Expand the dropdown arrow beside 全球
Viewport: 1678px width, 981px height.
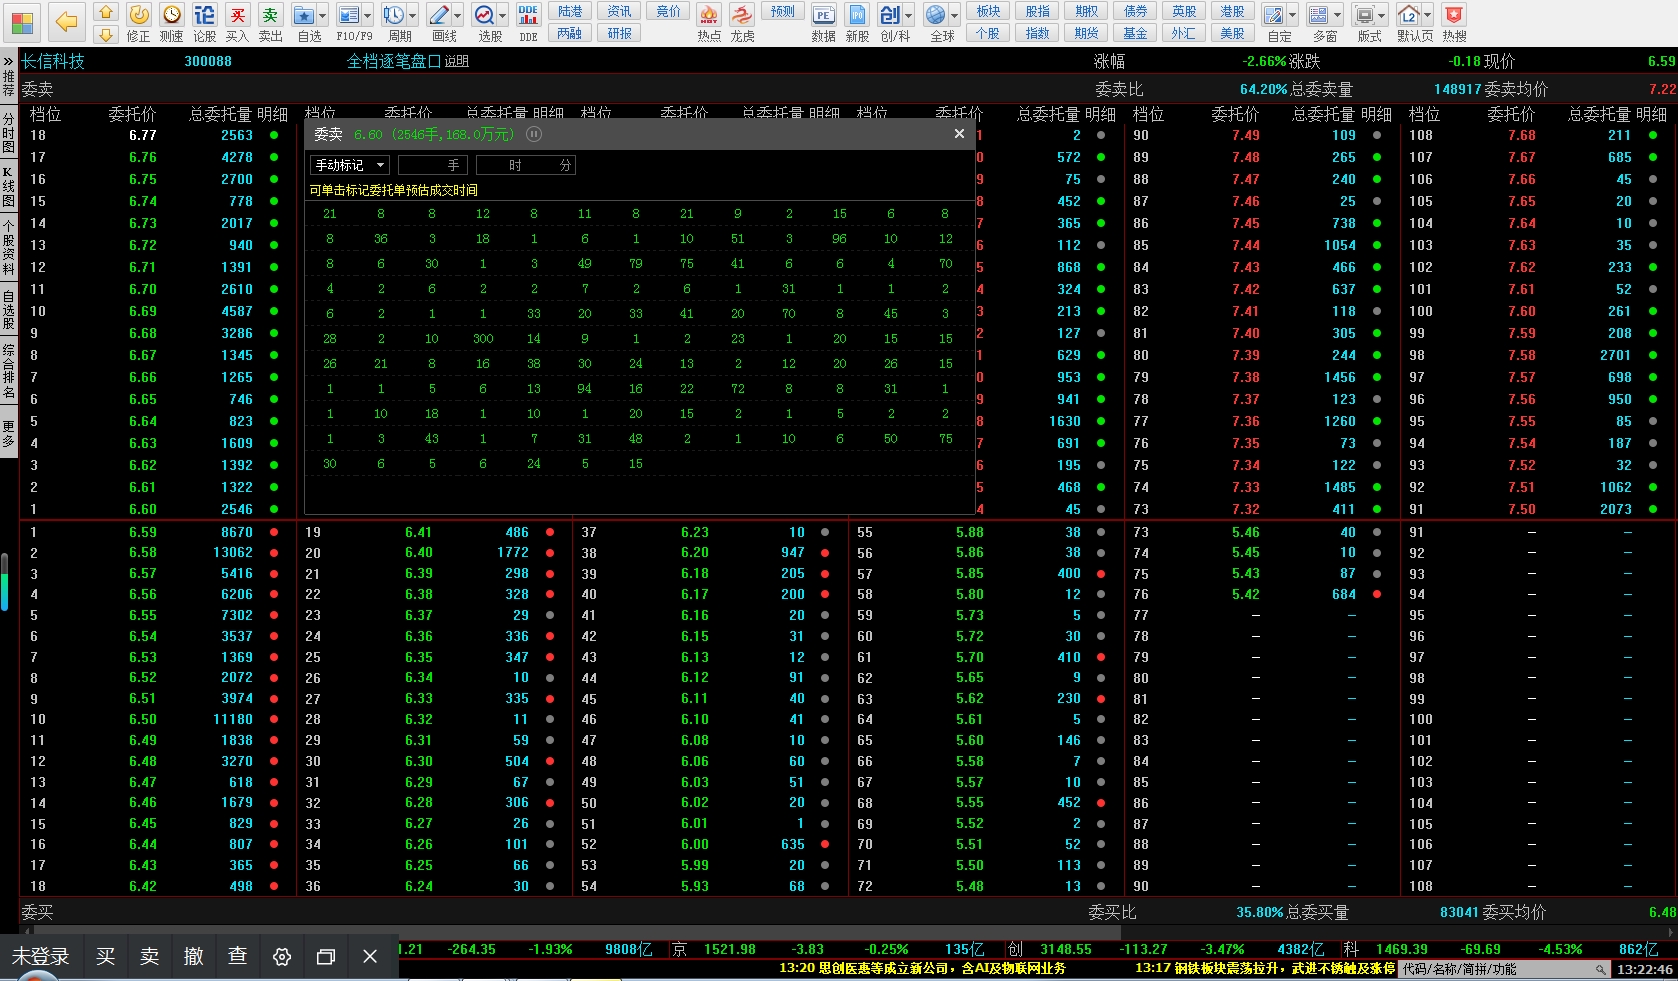[x=955, y=15]
